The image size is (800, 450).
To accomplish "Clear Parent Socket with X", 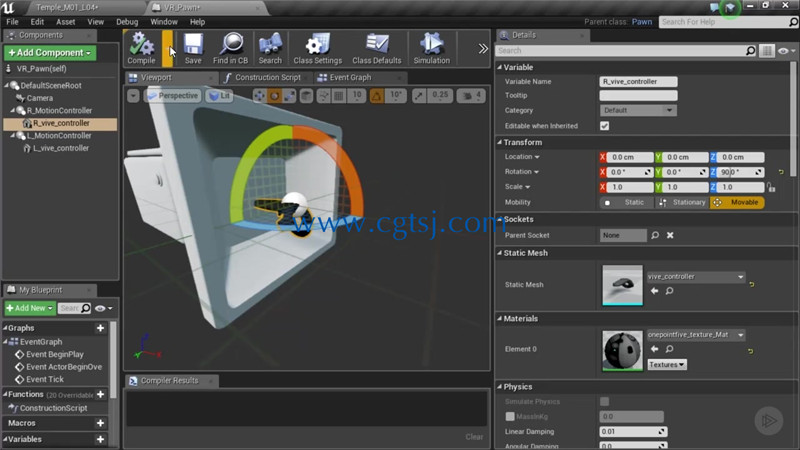I will [670, 235].
